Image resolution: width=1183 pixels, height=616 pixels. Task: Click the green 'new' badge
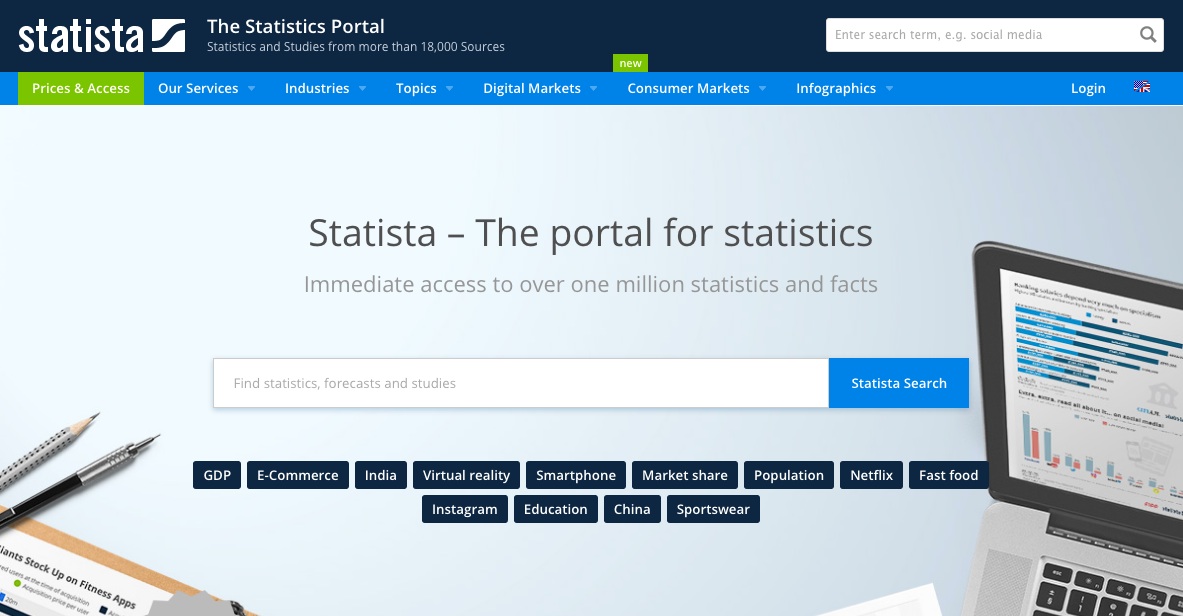(630, 63)
